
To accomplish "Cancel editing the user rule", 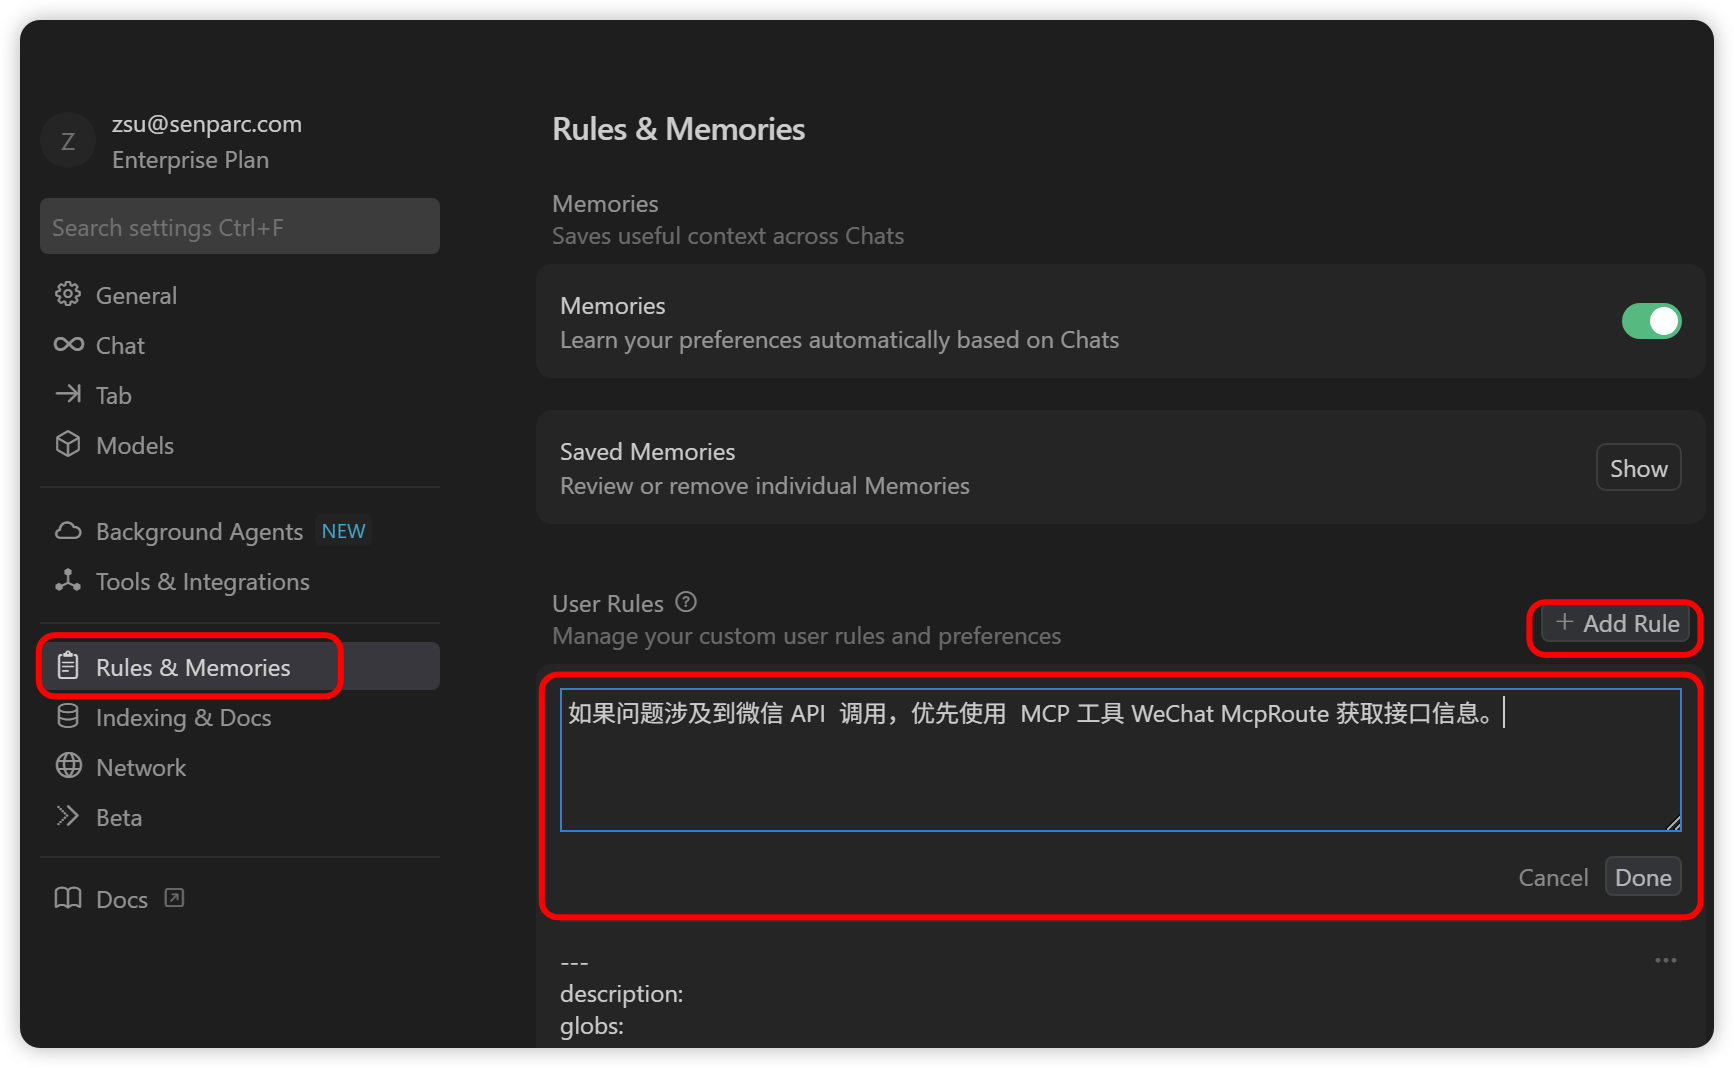I will point(1552,878).
